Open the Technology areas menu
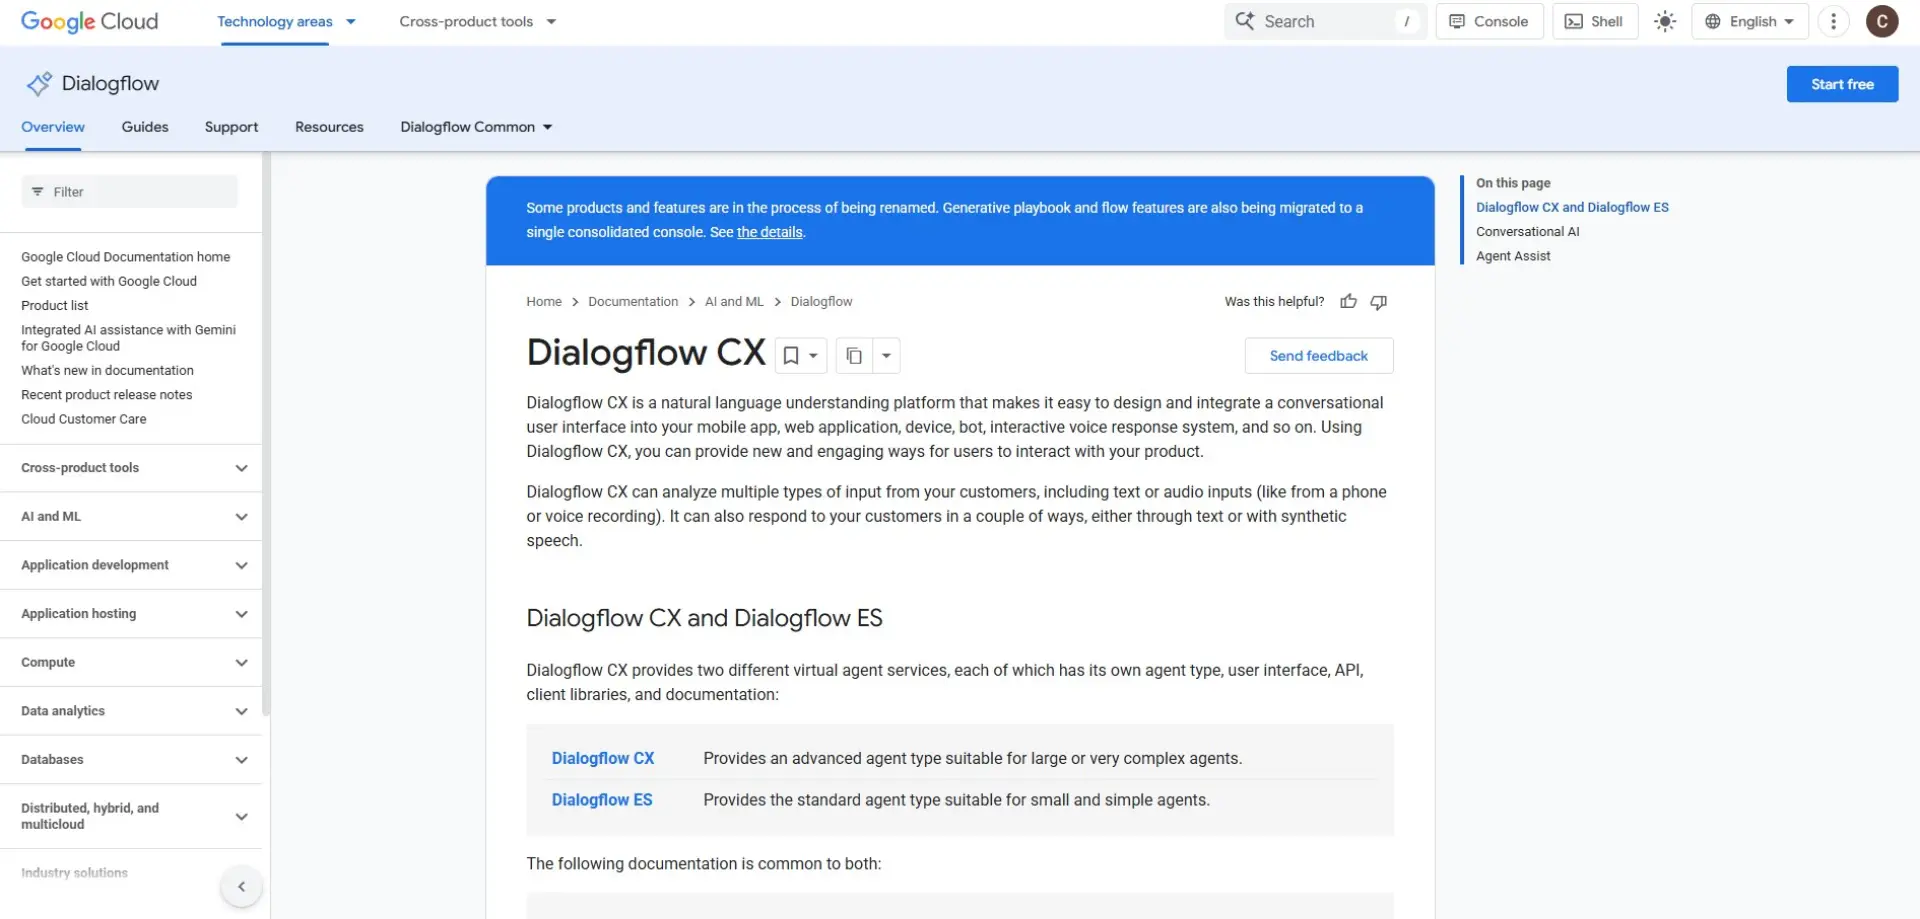The image size is (1920, 919). tap(286, 21)
